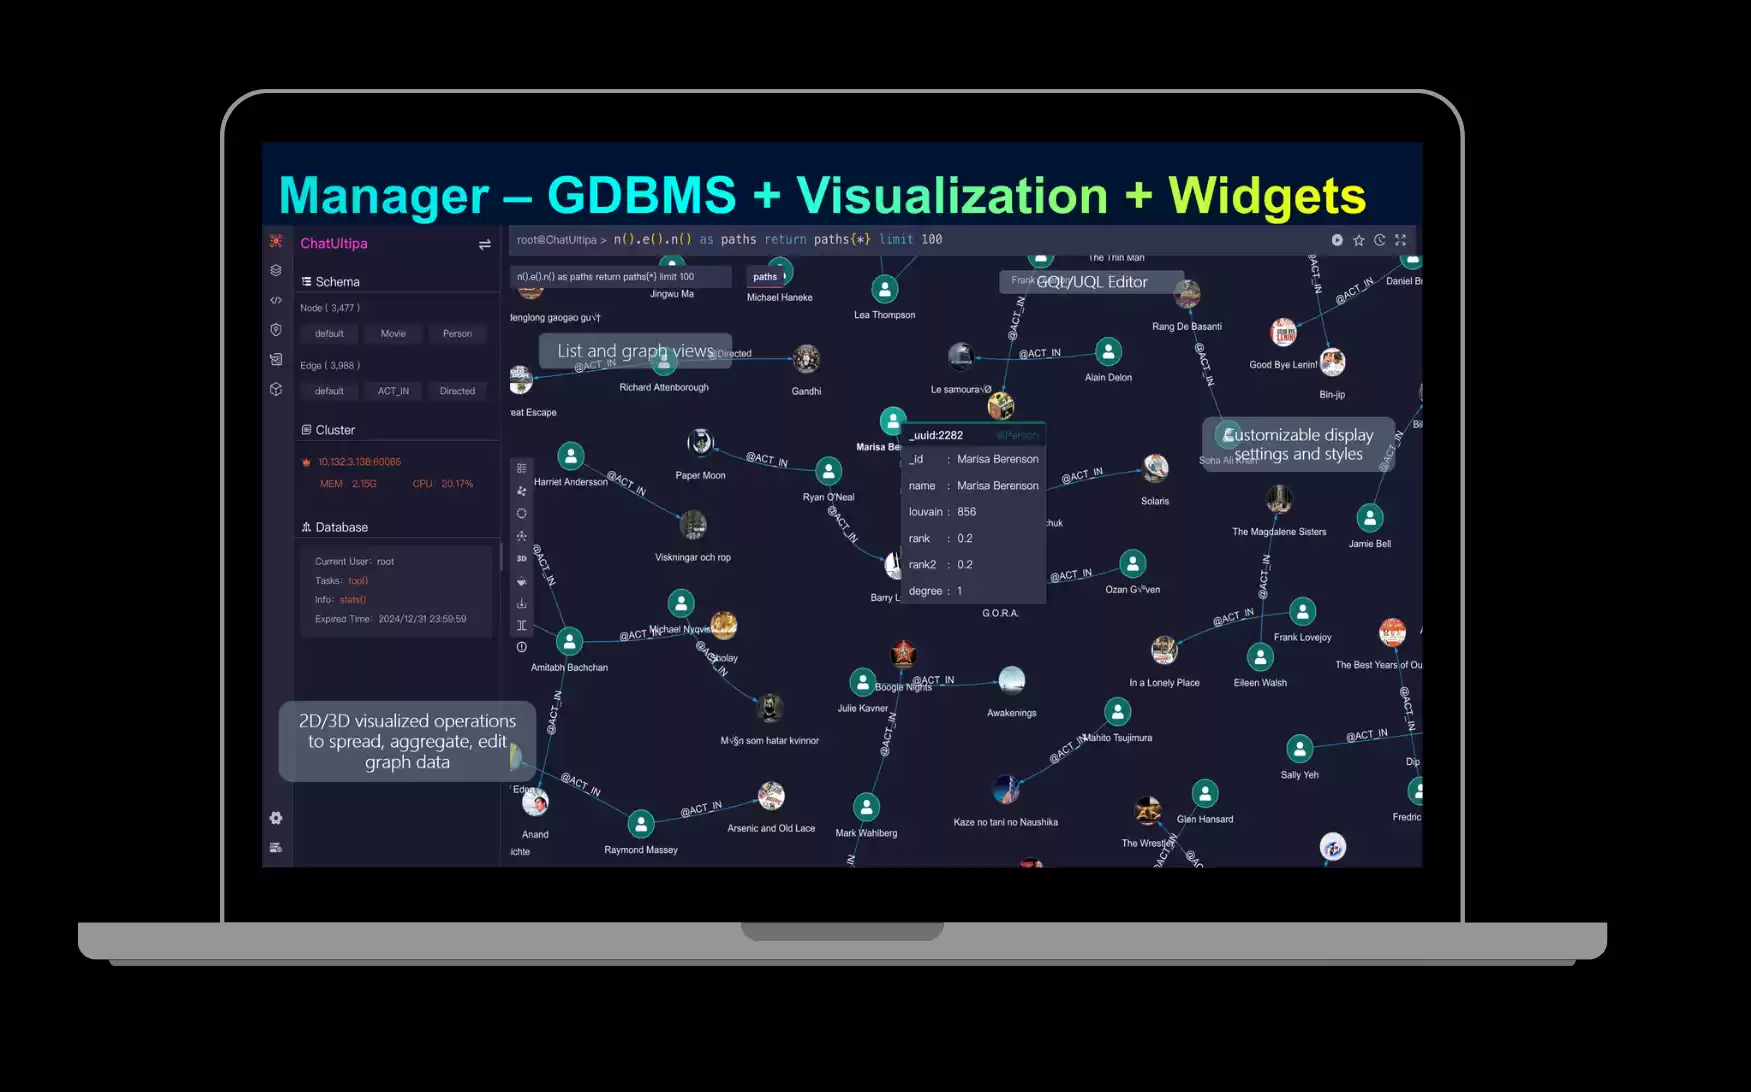Toggle 3D graph view mode
Image resolution: width=1751 pixels, height=1092 pixels.
[x=521, y=558]
